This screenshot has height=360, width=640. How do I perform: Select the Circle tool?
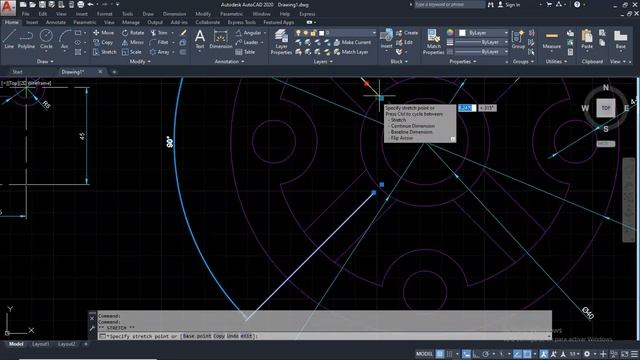[46, 39]
